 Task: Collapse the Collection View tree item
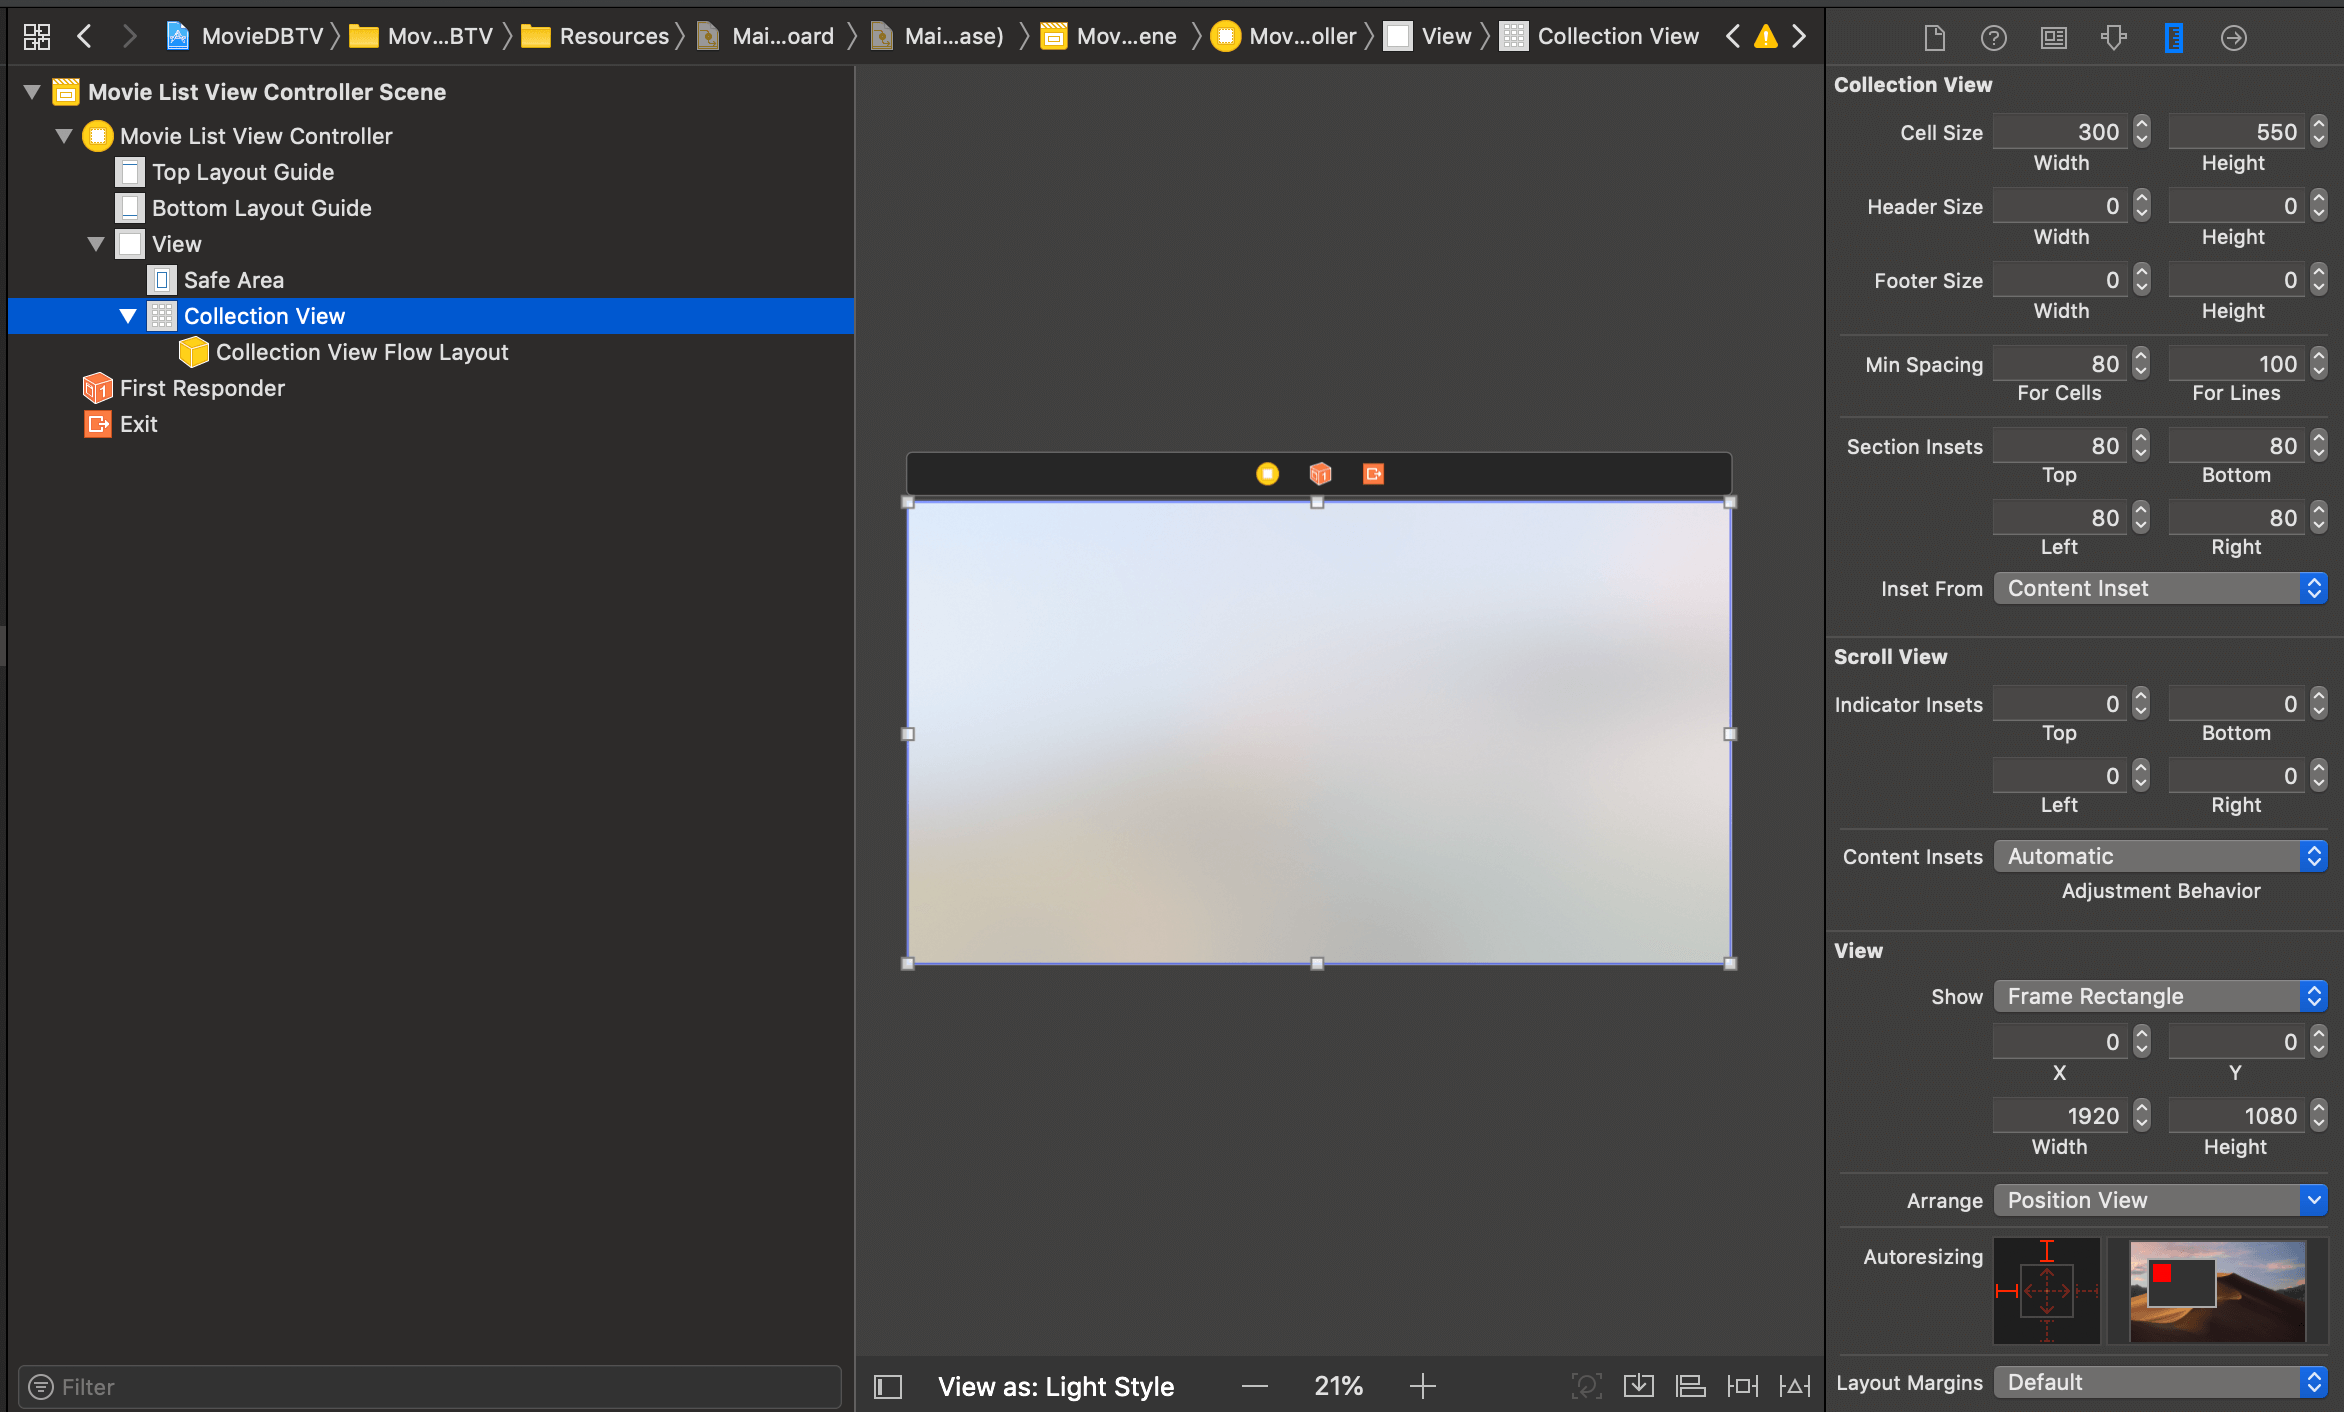128,316
